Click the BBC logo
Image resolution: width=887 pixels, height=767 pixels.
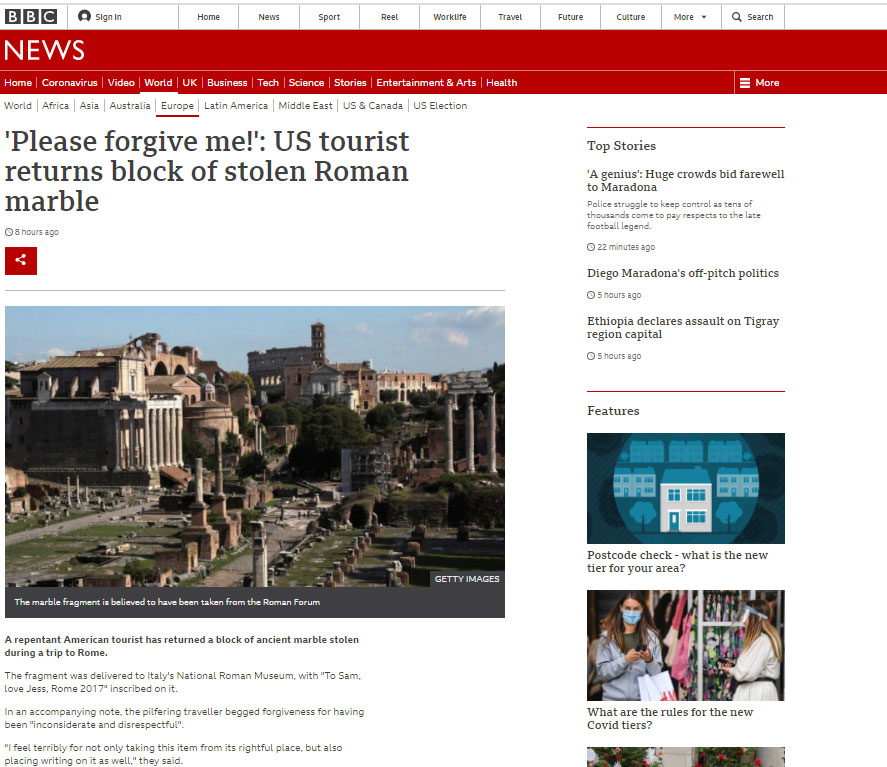[x=31, y=16]
